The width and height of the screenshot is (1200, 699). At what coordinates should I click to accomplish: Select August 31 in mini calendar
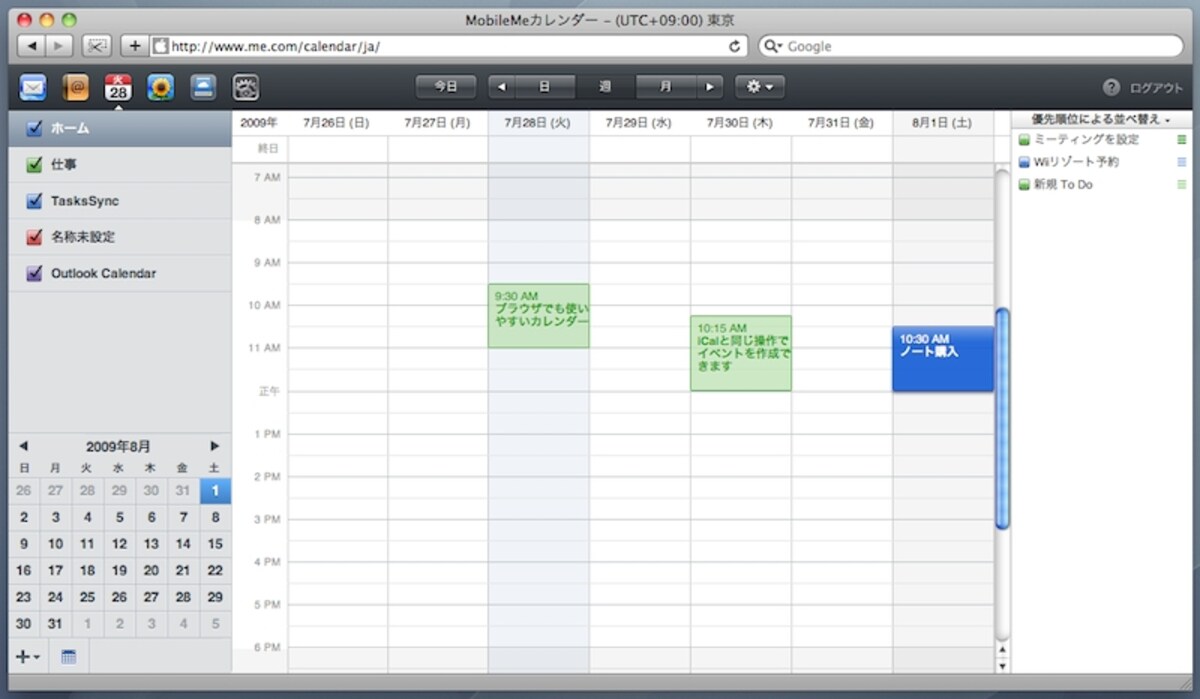[x=55, y=624]
